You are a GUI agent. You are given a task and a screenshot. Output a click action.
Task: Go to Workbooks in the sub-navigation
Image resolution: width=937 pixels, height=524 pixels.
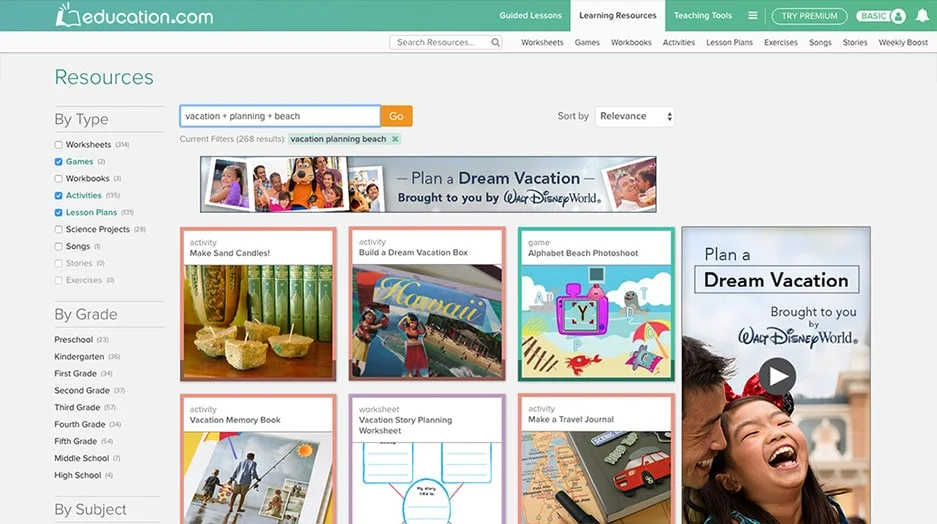(631, 42)
